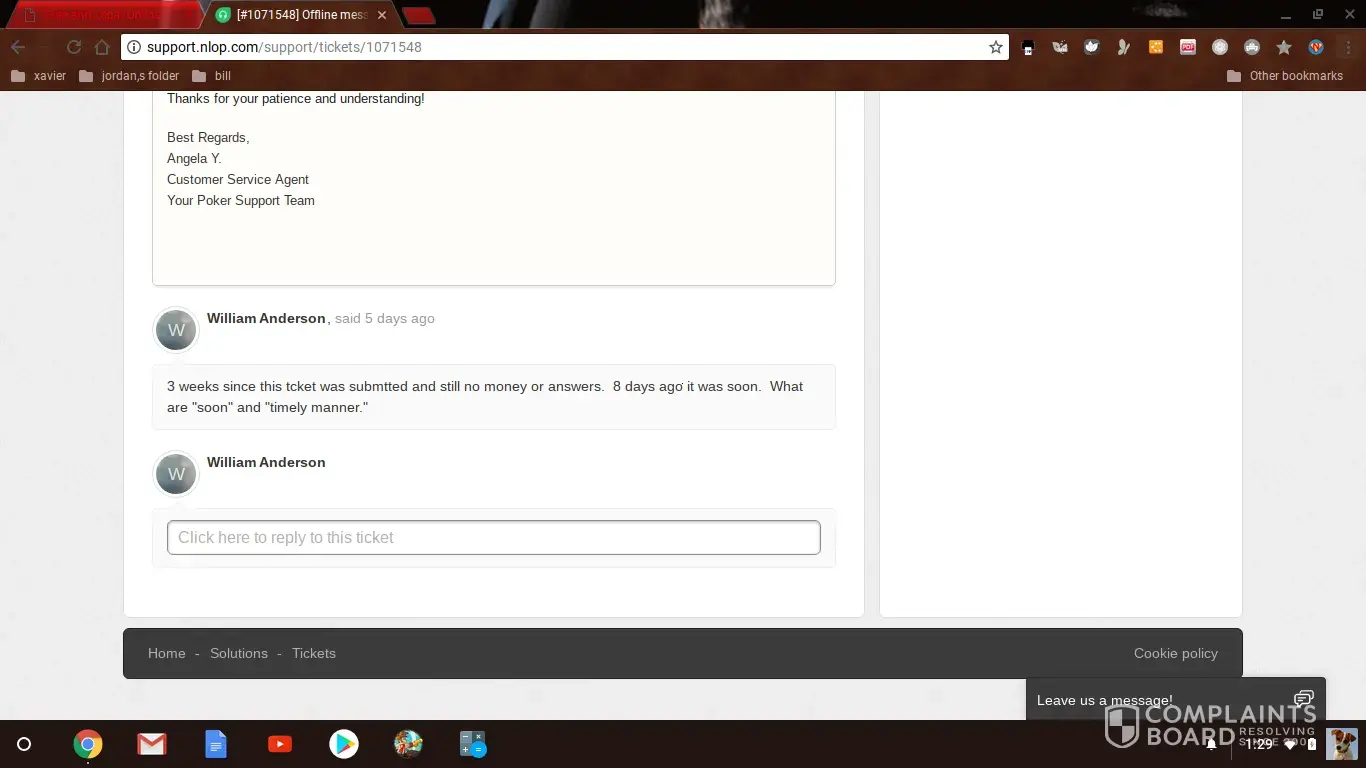Open the browser home page button
The height and width of the screenshot is (768, 1366).
[x=102, y=47]
